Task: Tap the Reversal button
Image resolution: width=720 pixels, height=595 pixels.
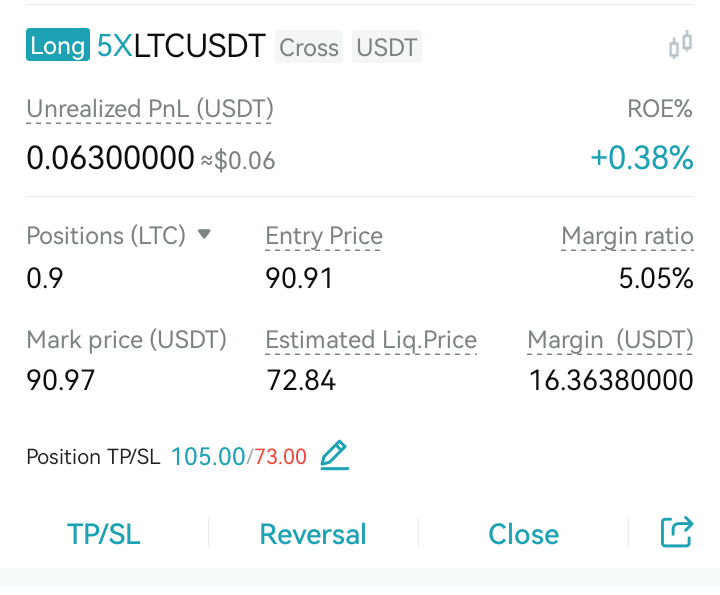Action: point(313,534)
